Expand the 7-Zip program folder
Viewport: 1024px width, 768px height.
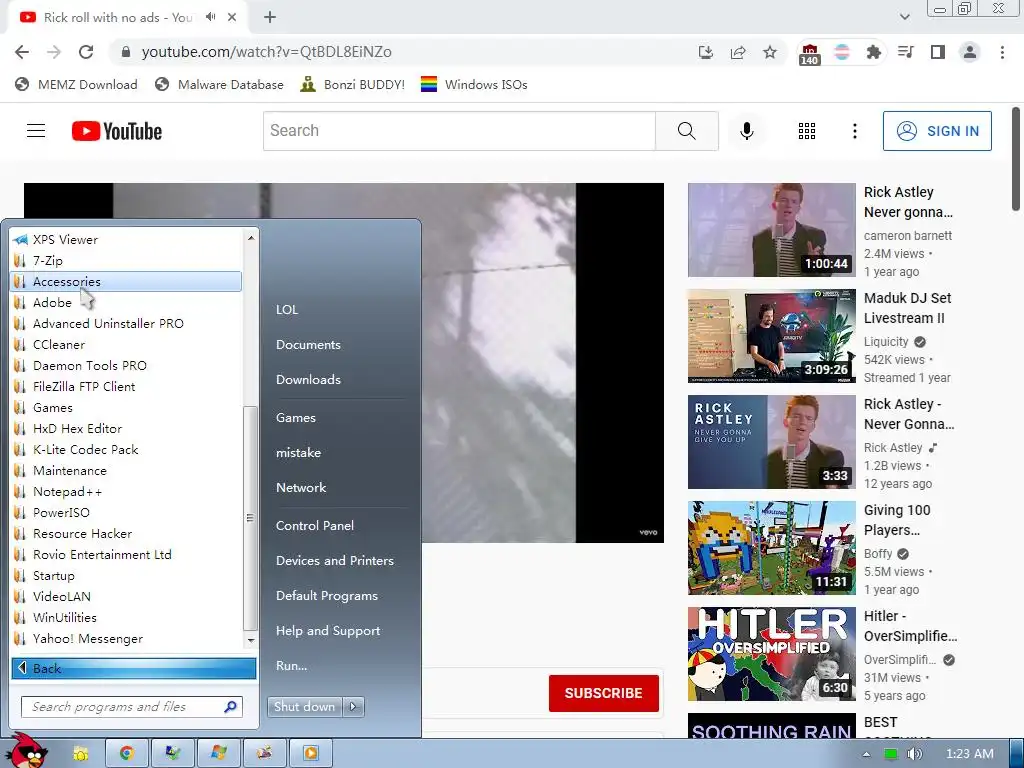(127, 261)
